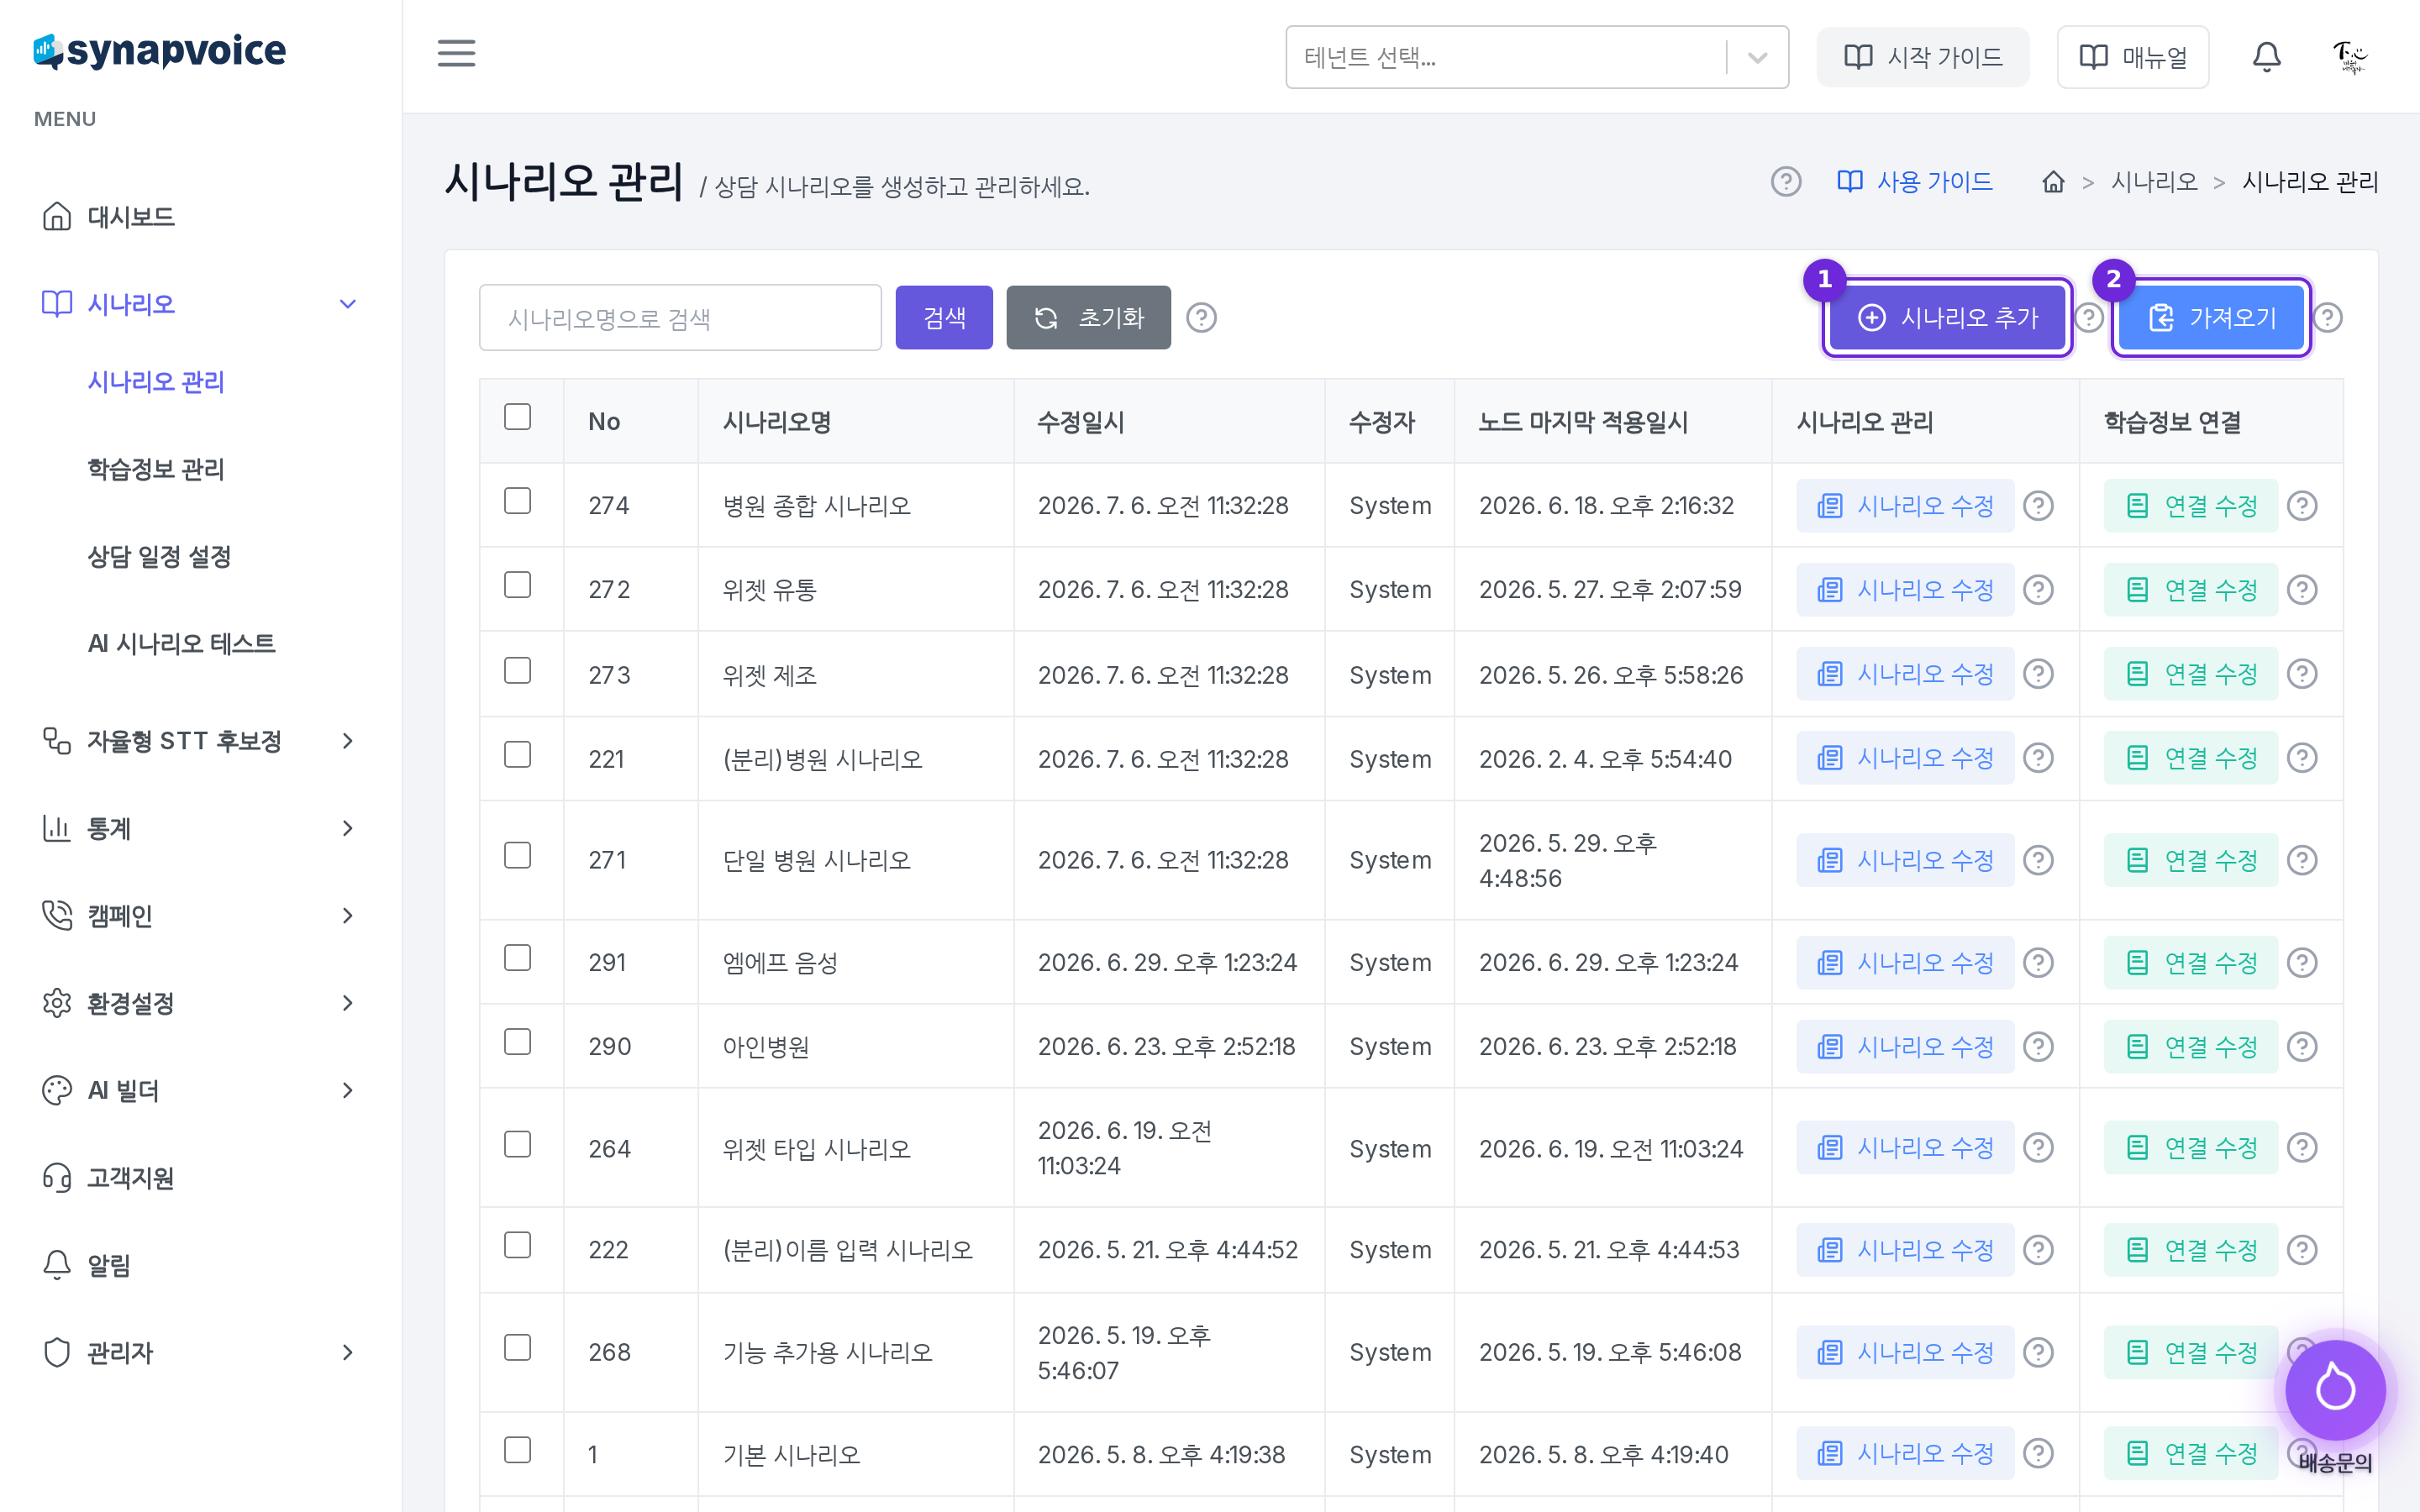The image size is (2420, 1512).
Task: Click link-edit help icon for row 271
Action: (x=2302, y=860)
